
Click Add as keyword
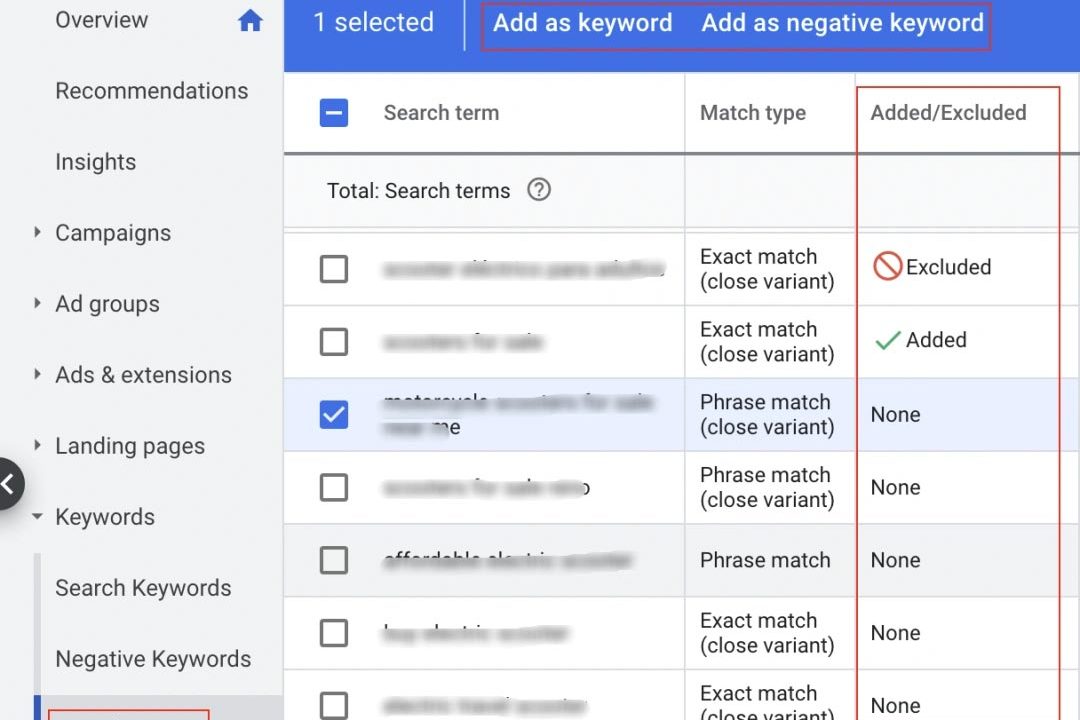(583, 23)
